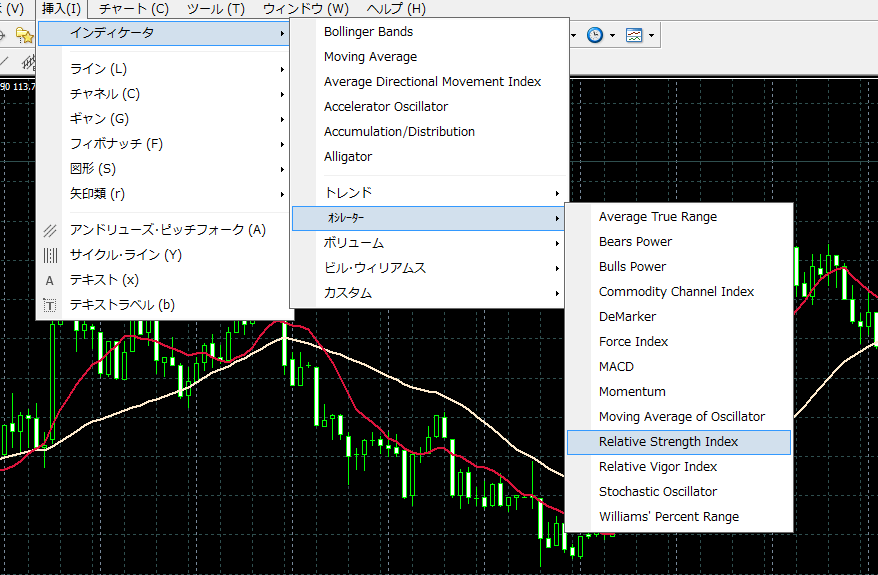Add Accumulation/Distribution indicator
The width and height of the screenshot is (878, 575).
[429, 132]
